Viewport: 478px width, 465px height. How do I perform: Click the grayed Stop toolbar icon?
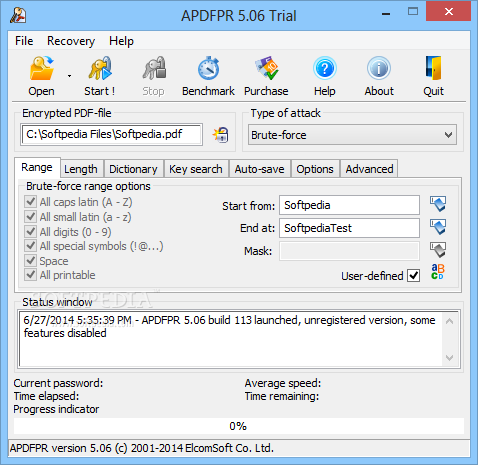pos(154,68)
